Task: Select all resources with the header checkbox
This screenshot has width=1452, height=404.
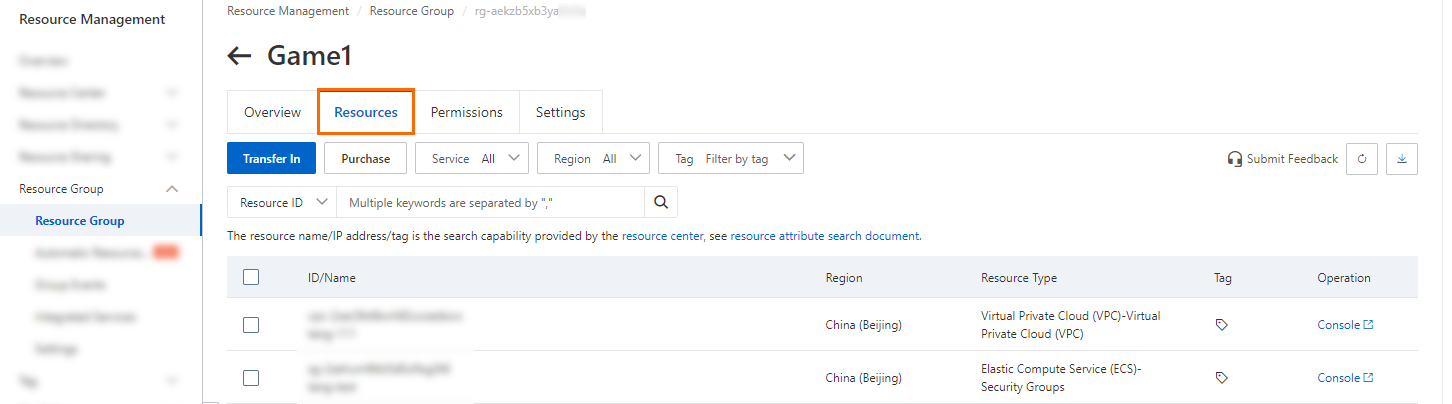Action: pyautogui.click(x=251, y=277)
